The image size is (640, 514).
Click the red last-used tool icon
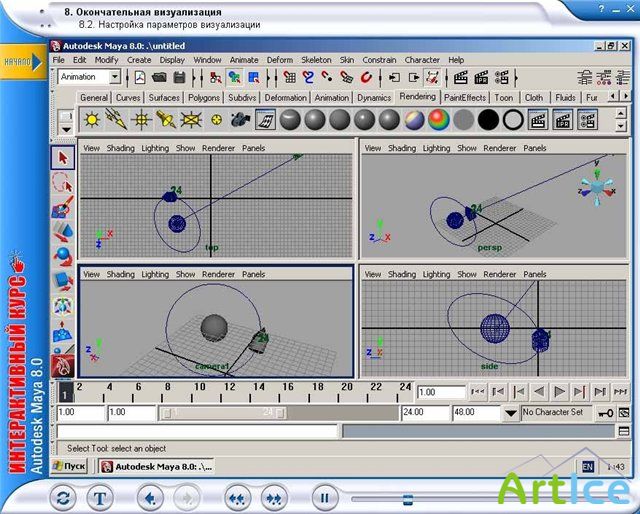[x=63, y=365]
